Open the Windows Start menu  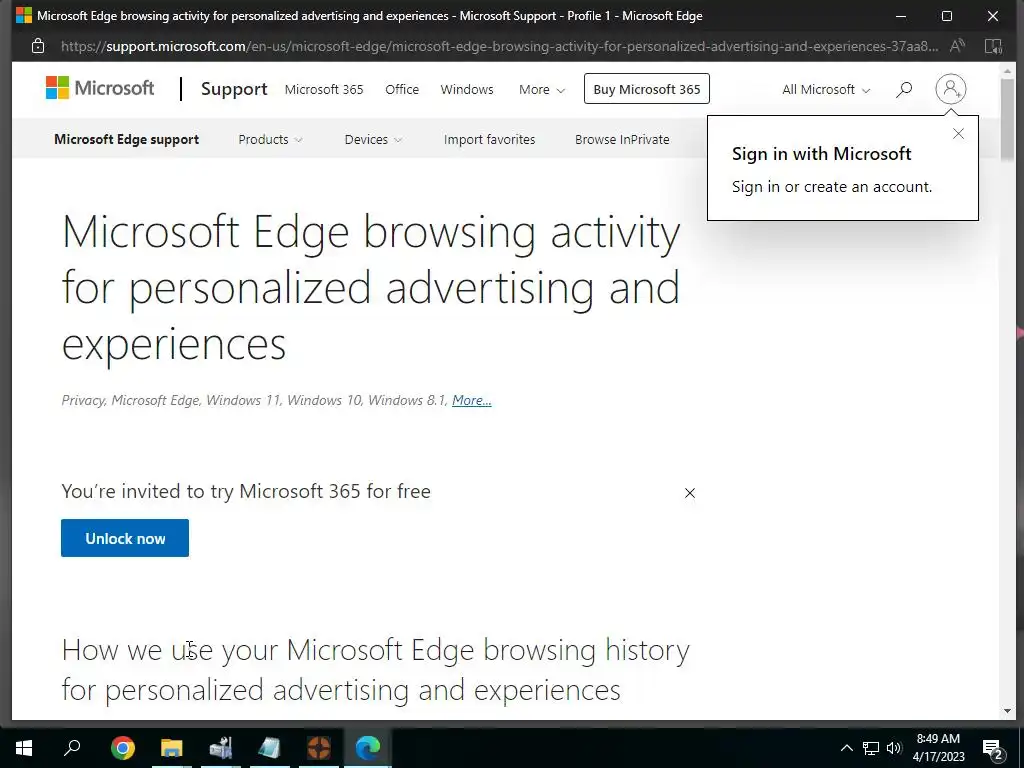point(24,748)
